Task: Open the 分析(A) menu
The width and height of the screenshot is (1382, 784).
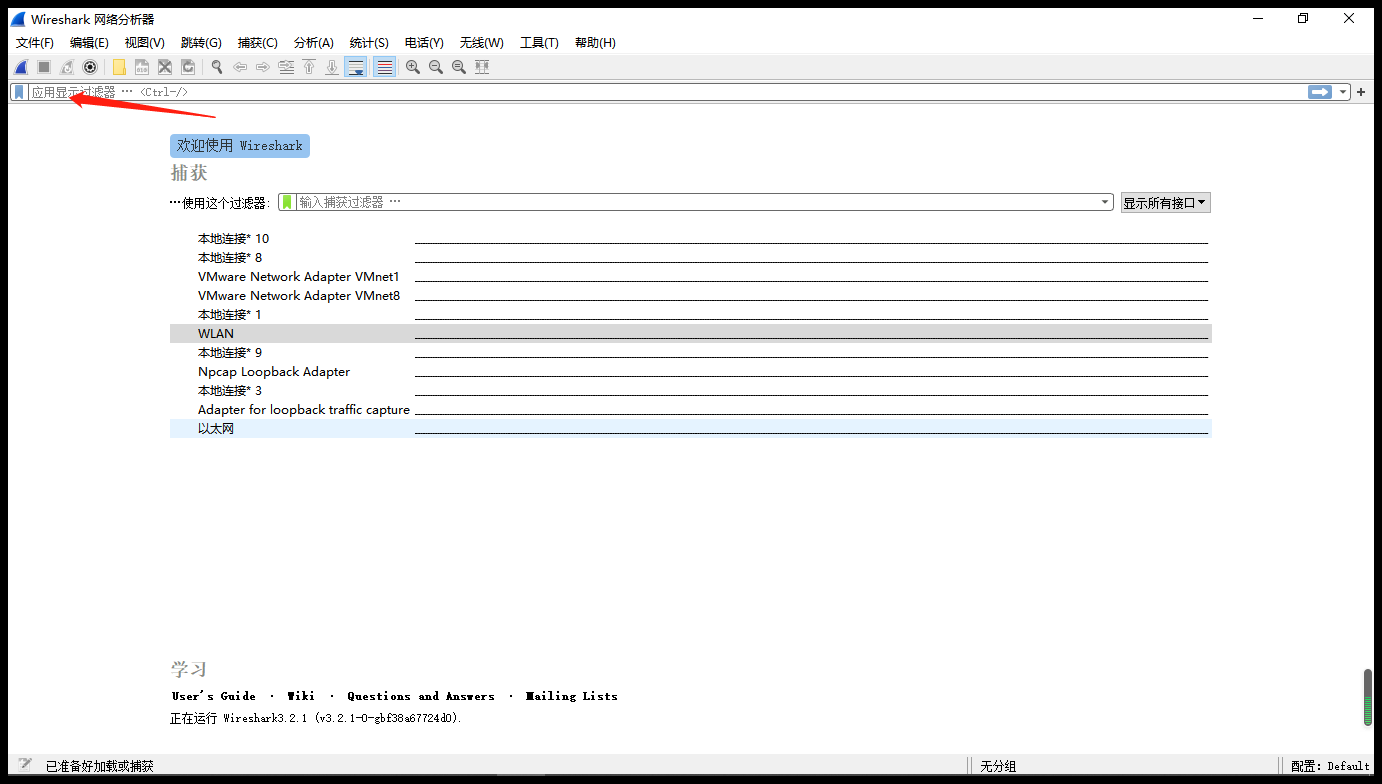Action: click(313, 43)
